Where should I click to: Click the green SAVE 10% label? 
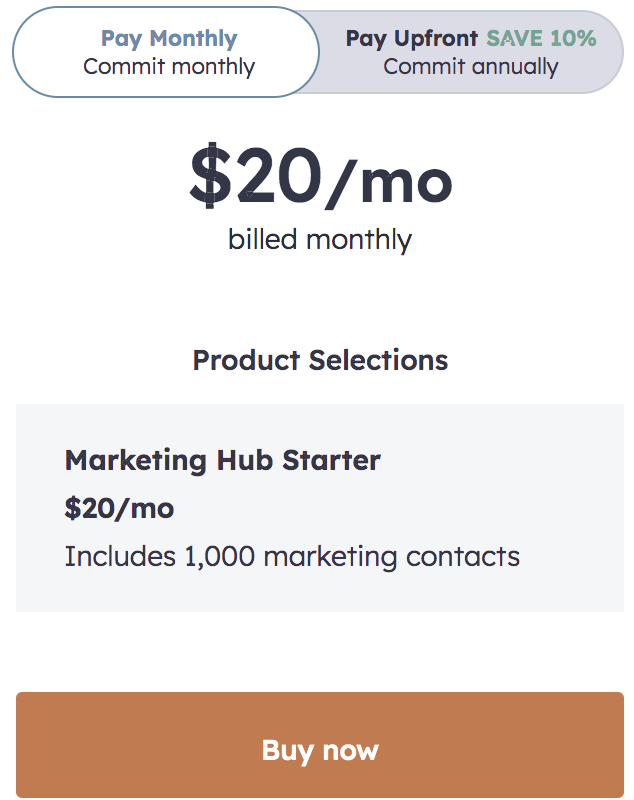tap(541, 39)
